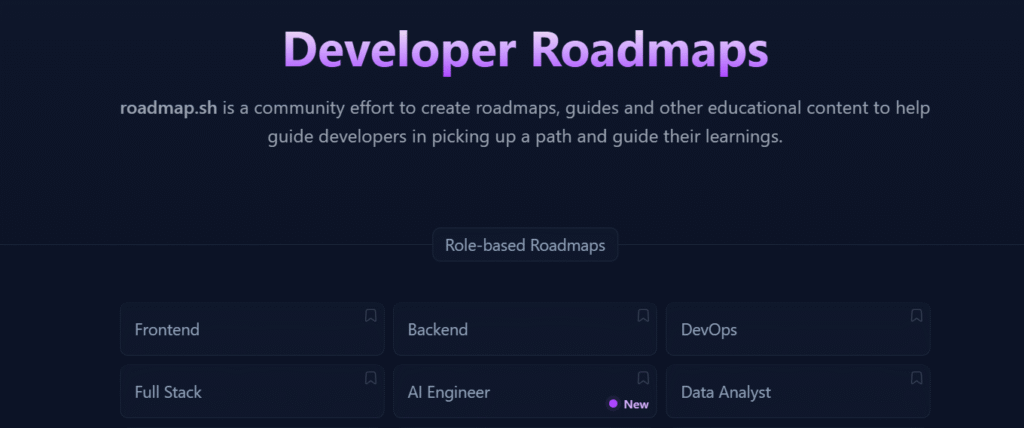Bookmark the DevOps roadmap
This screenshot has height=428, width=1024.
916,316
